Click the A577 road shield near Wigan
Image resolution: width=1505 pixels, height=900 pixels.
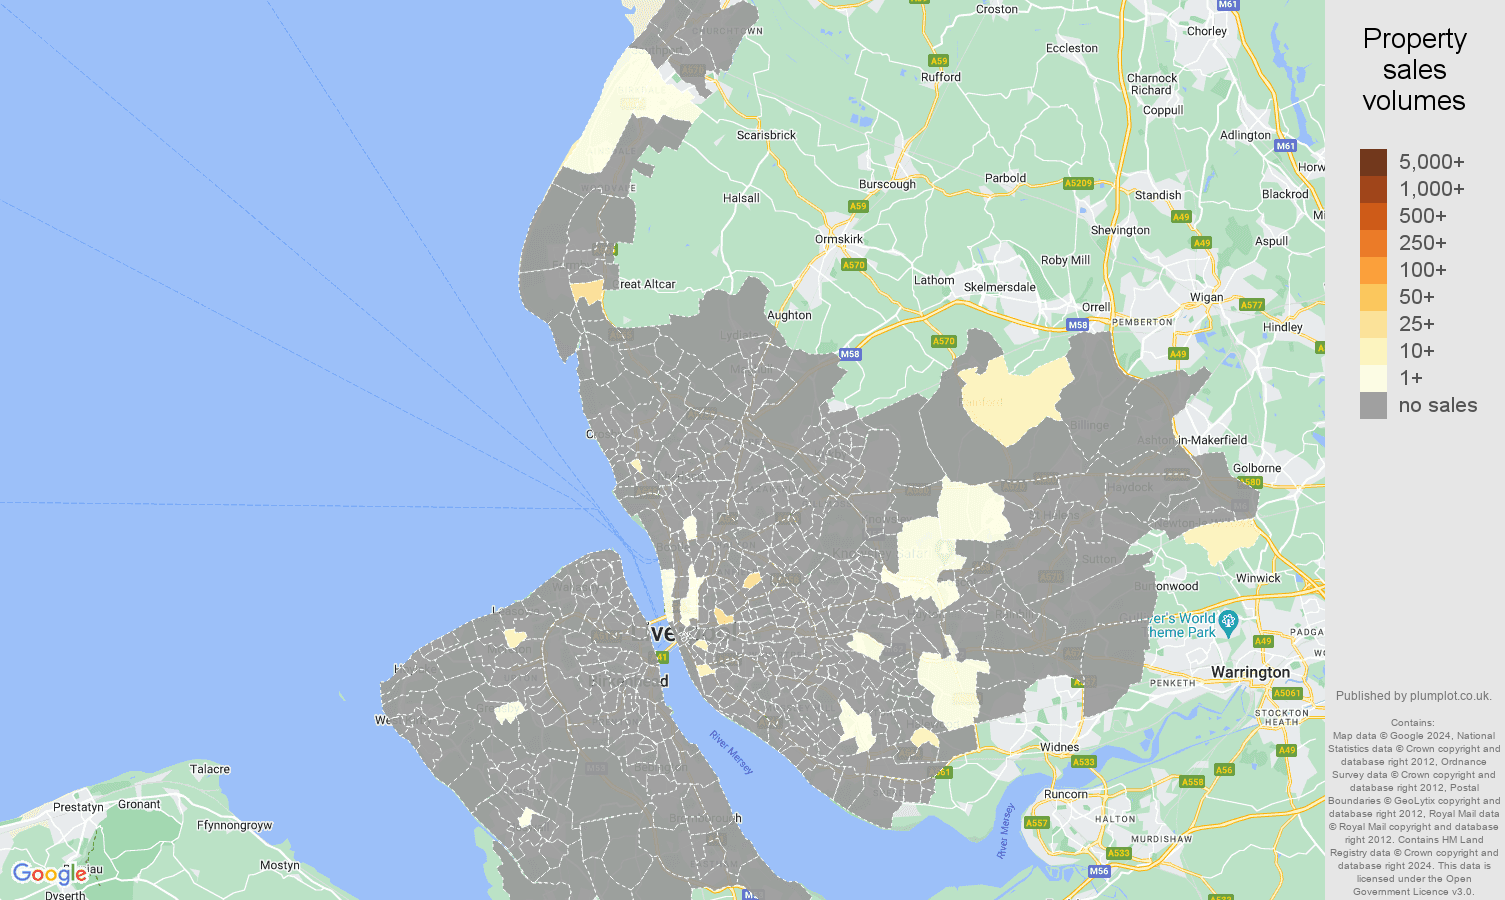click(1252, 305)
